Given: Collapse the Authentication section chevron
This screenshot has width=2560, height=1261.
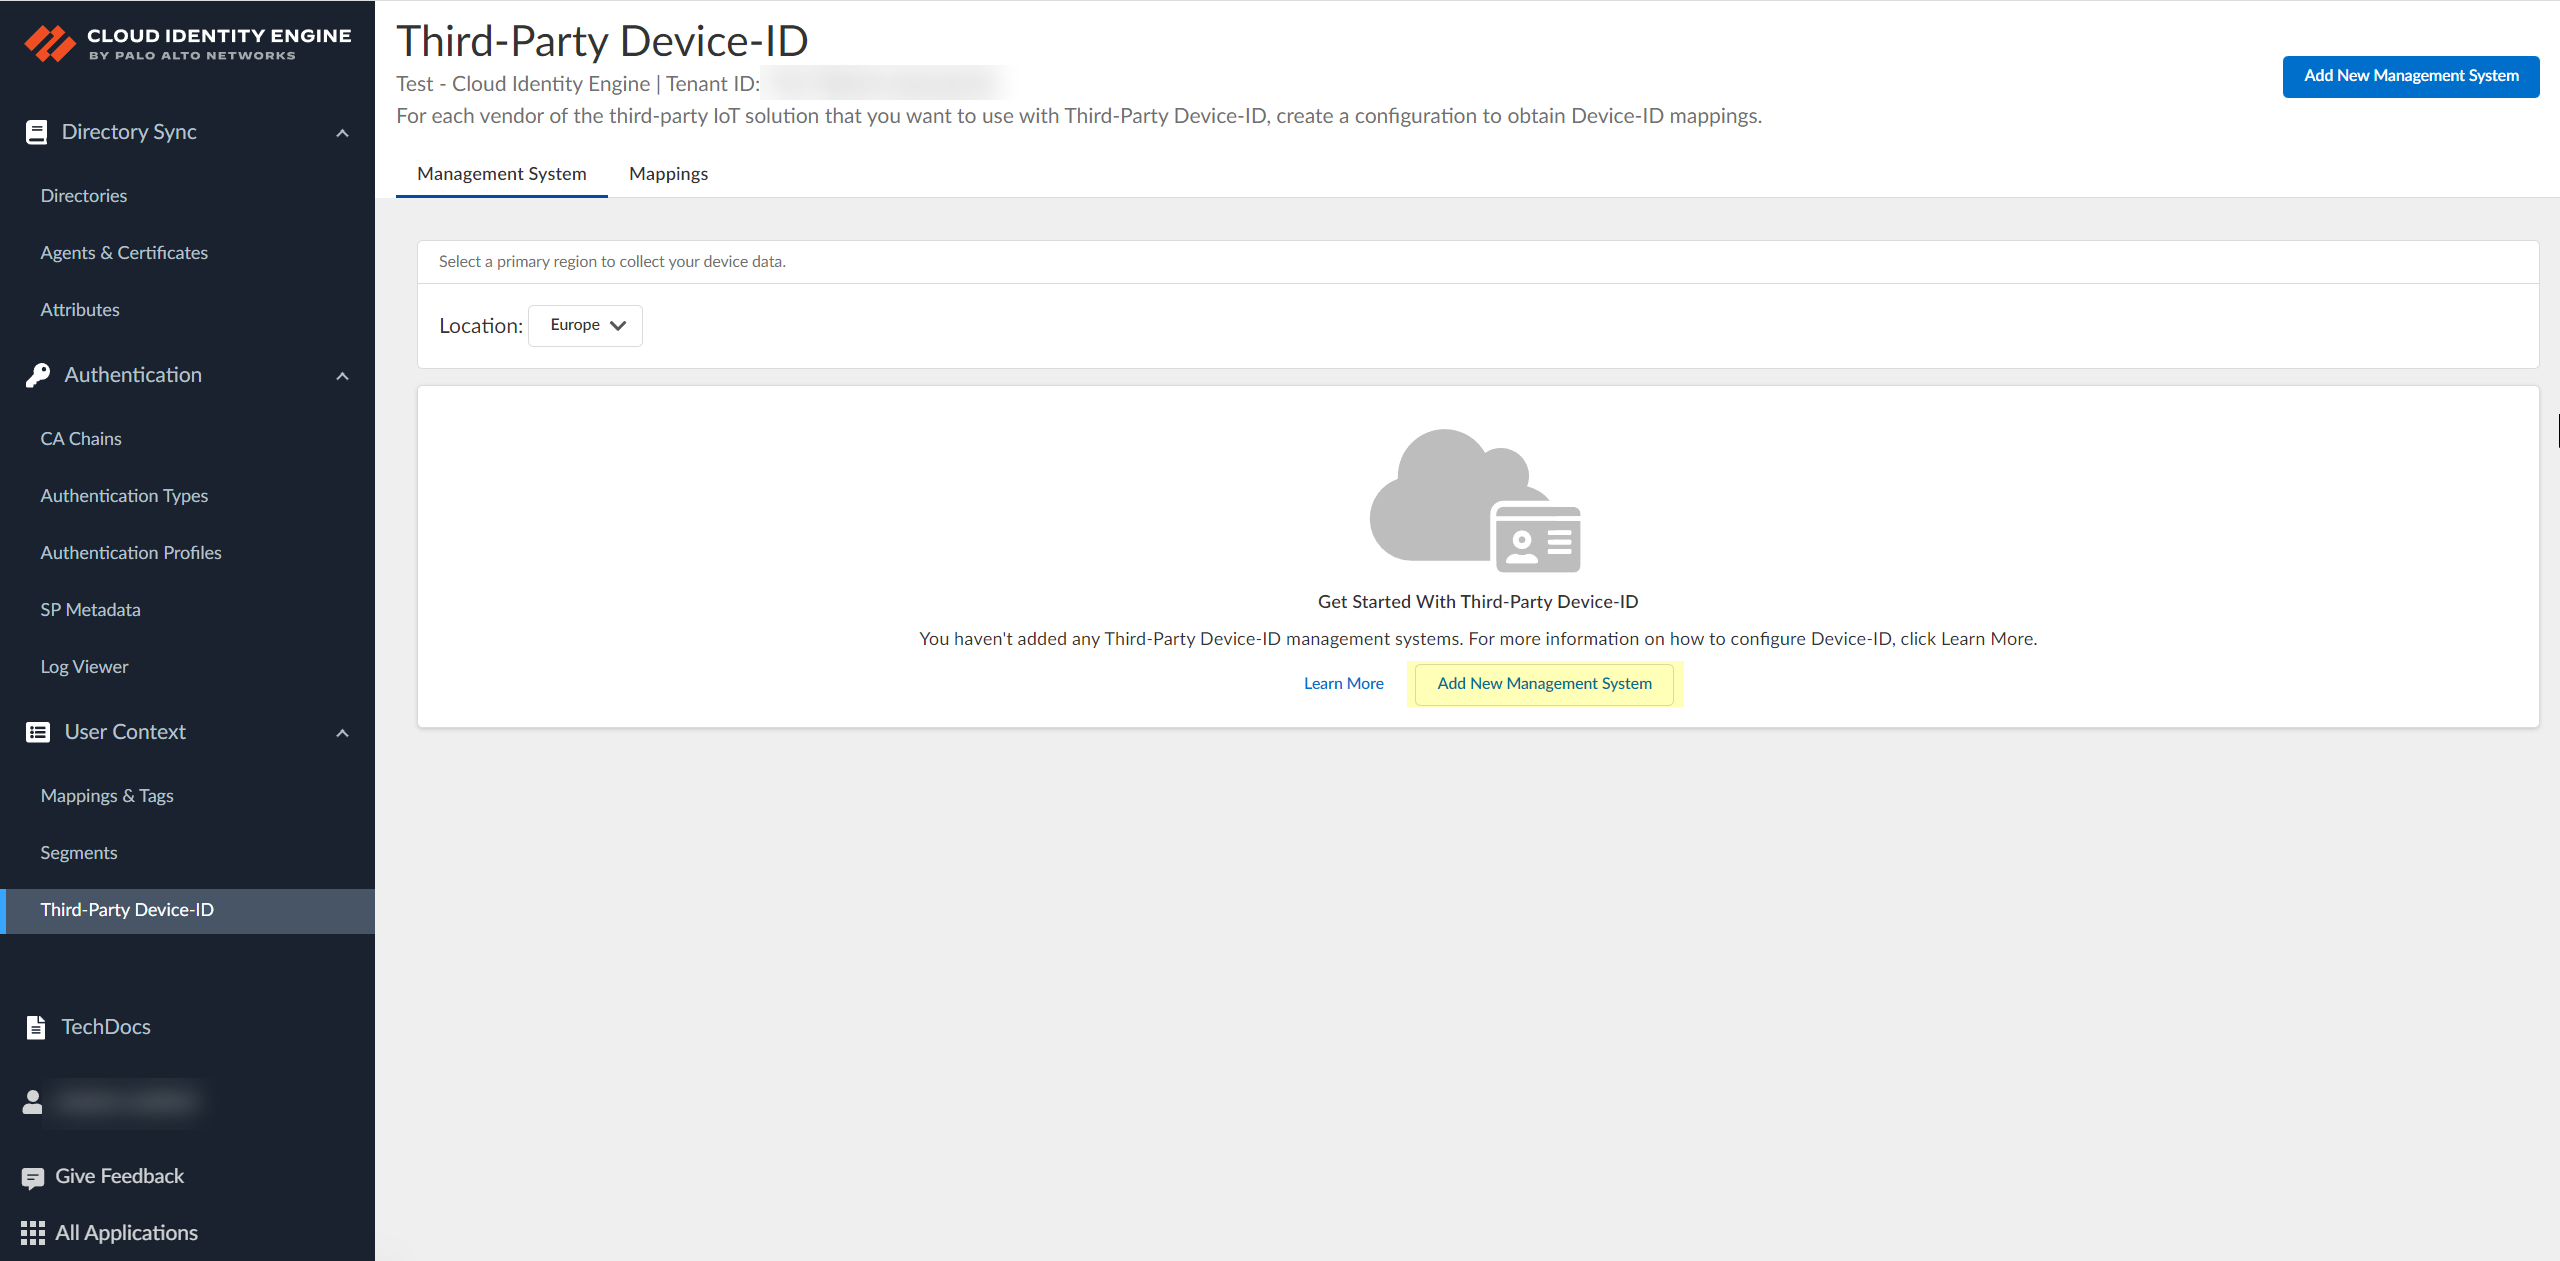Looking at the screenshot, I should (342, 376).
